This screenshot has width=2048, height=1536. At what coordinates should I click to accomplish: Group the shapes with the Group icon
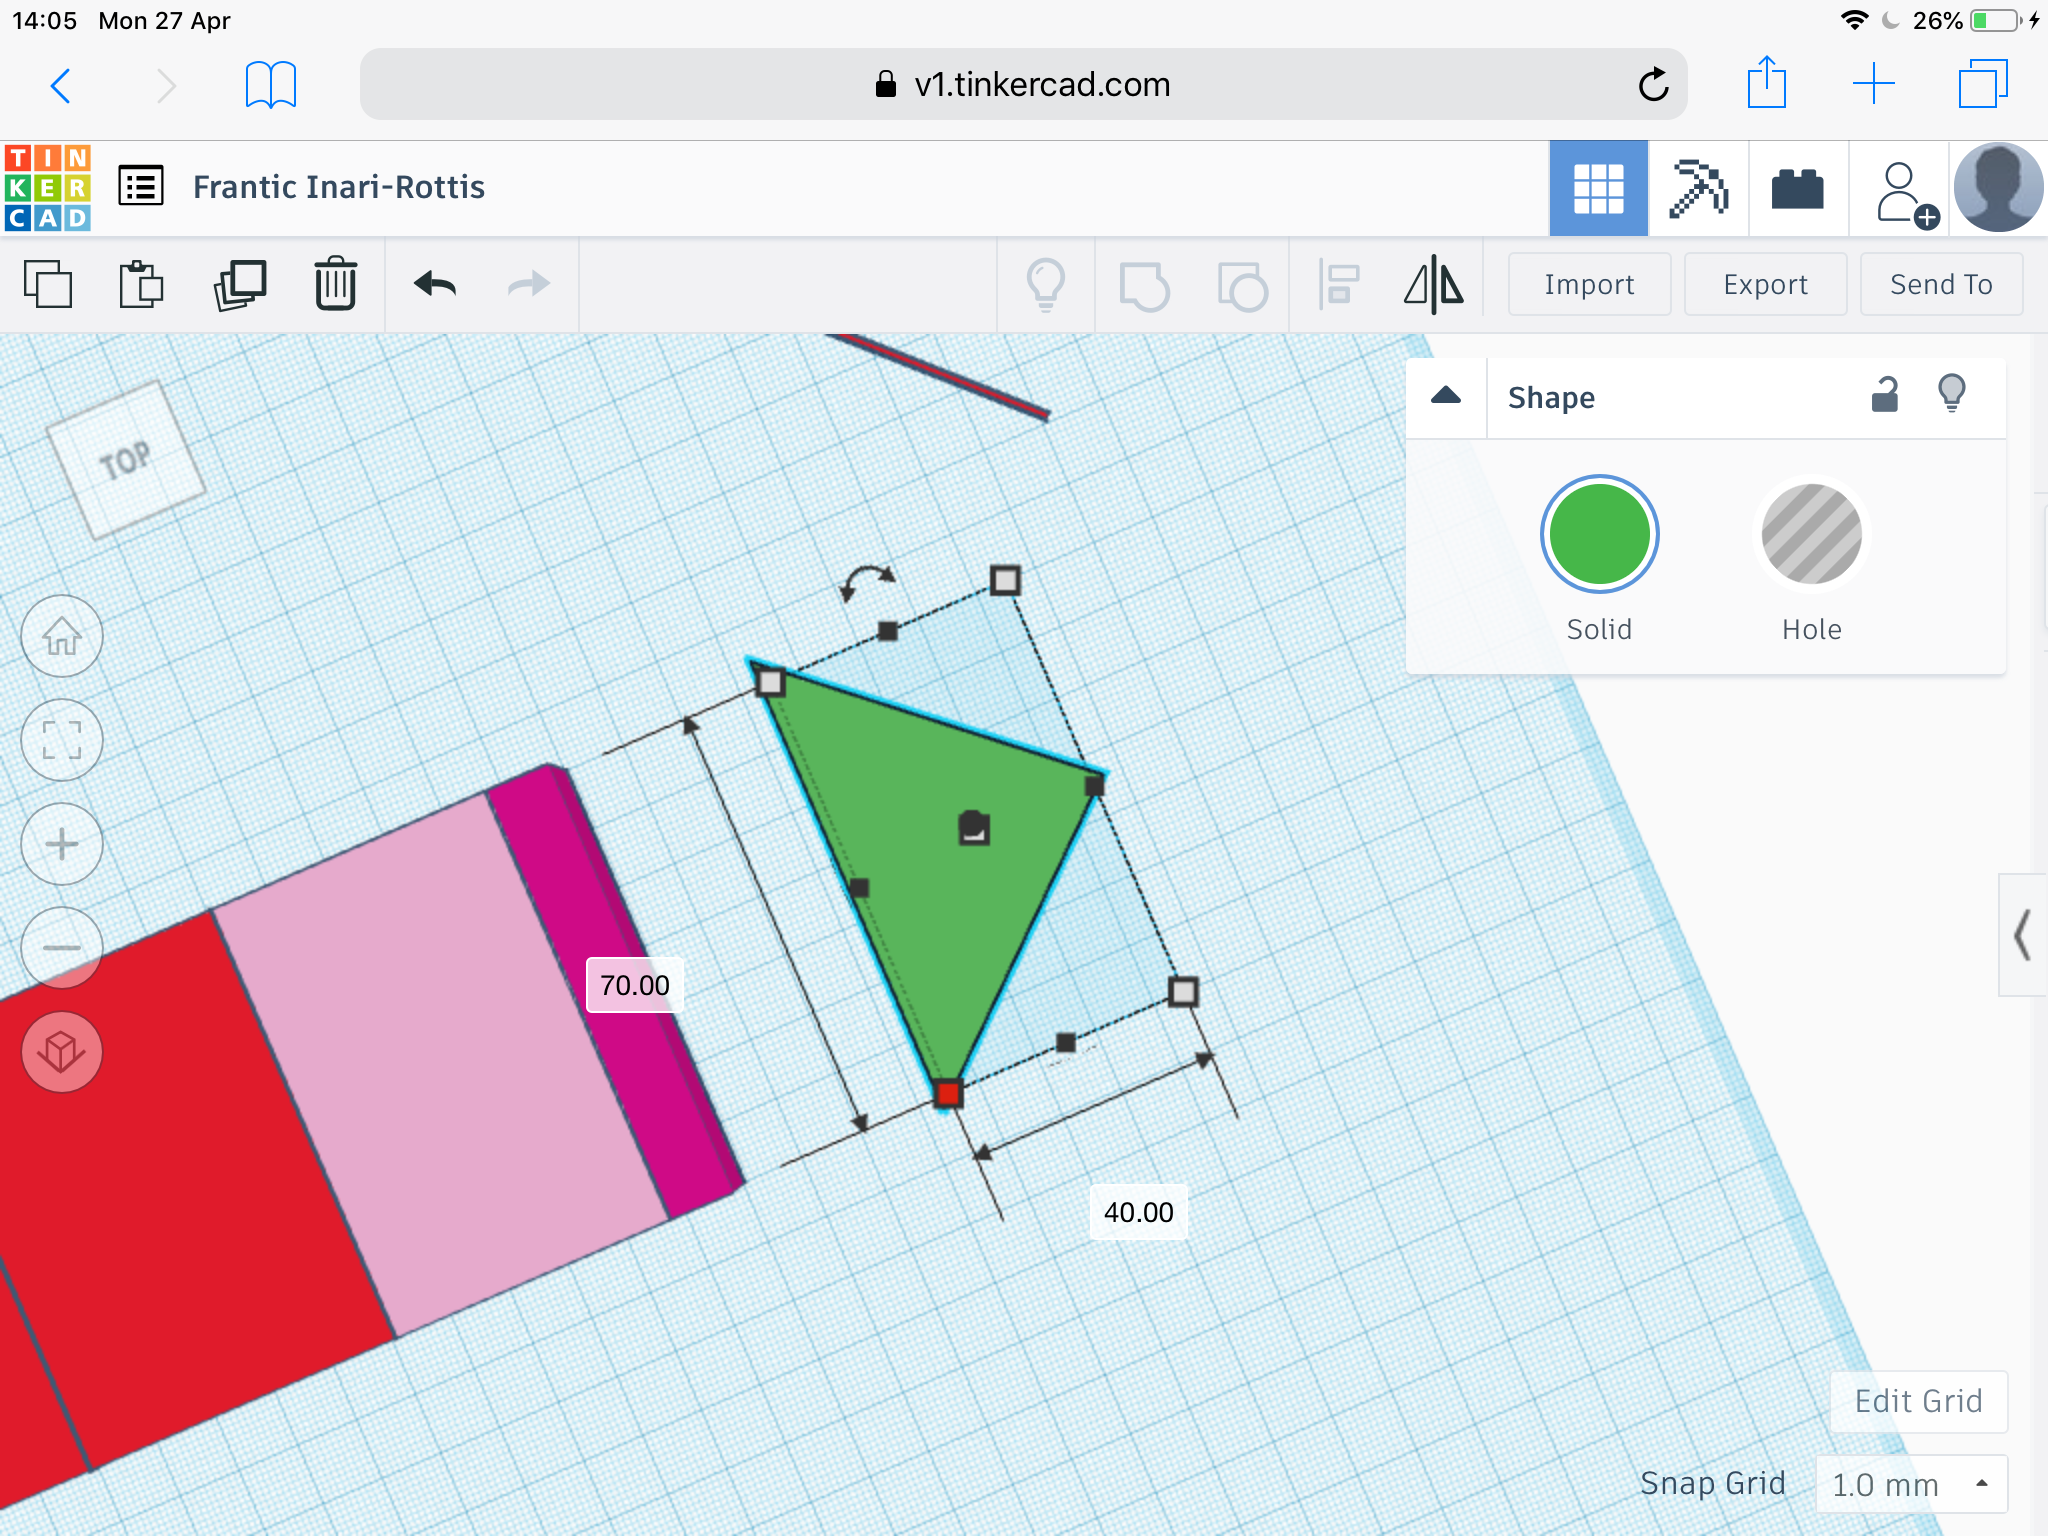point(1144,286)
